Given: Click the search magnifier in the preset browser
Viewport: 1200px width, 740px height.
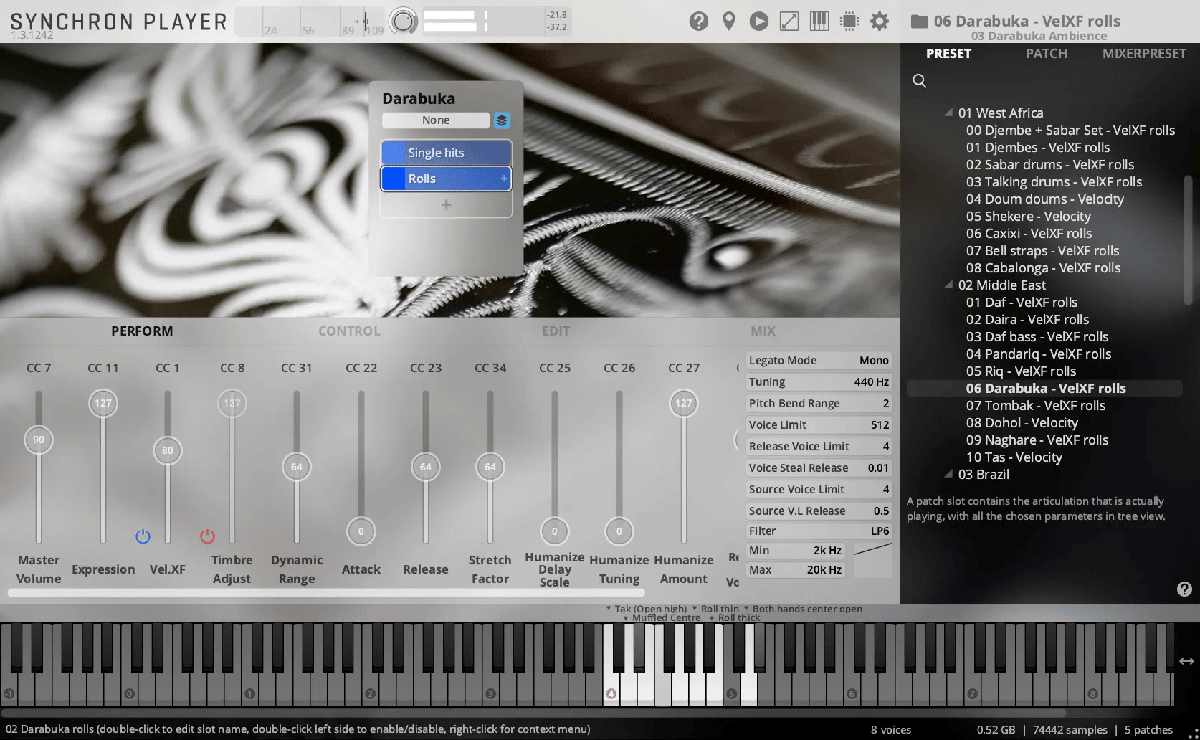Looking at the screenshot, I should point(919,81).
